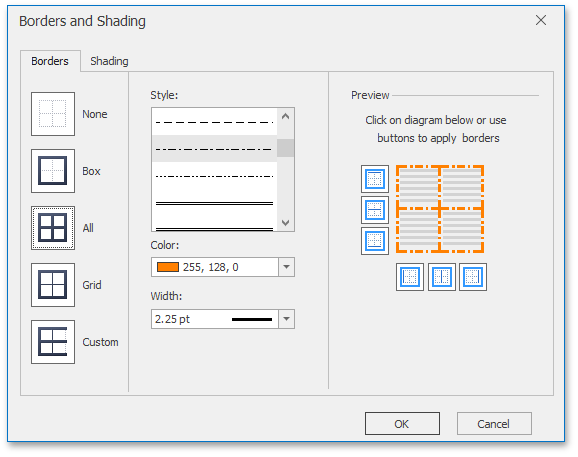The height and width of the screenshot is (457, 578).
Task: Confirm with the OK button
Action: click(x=402, y=423)
